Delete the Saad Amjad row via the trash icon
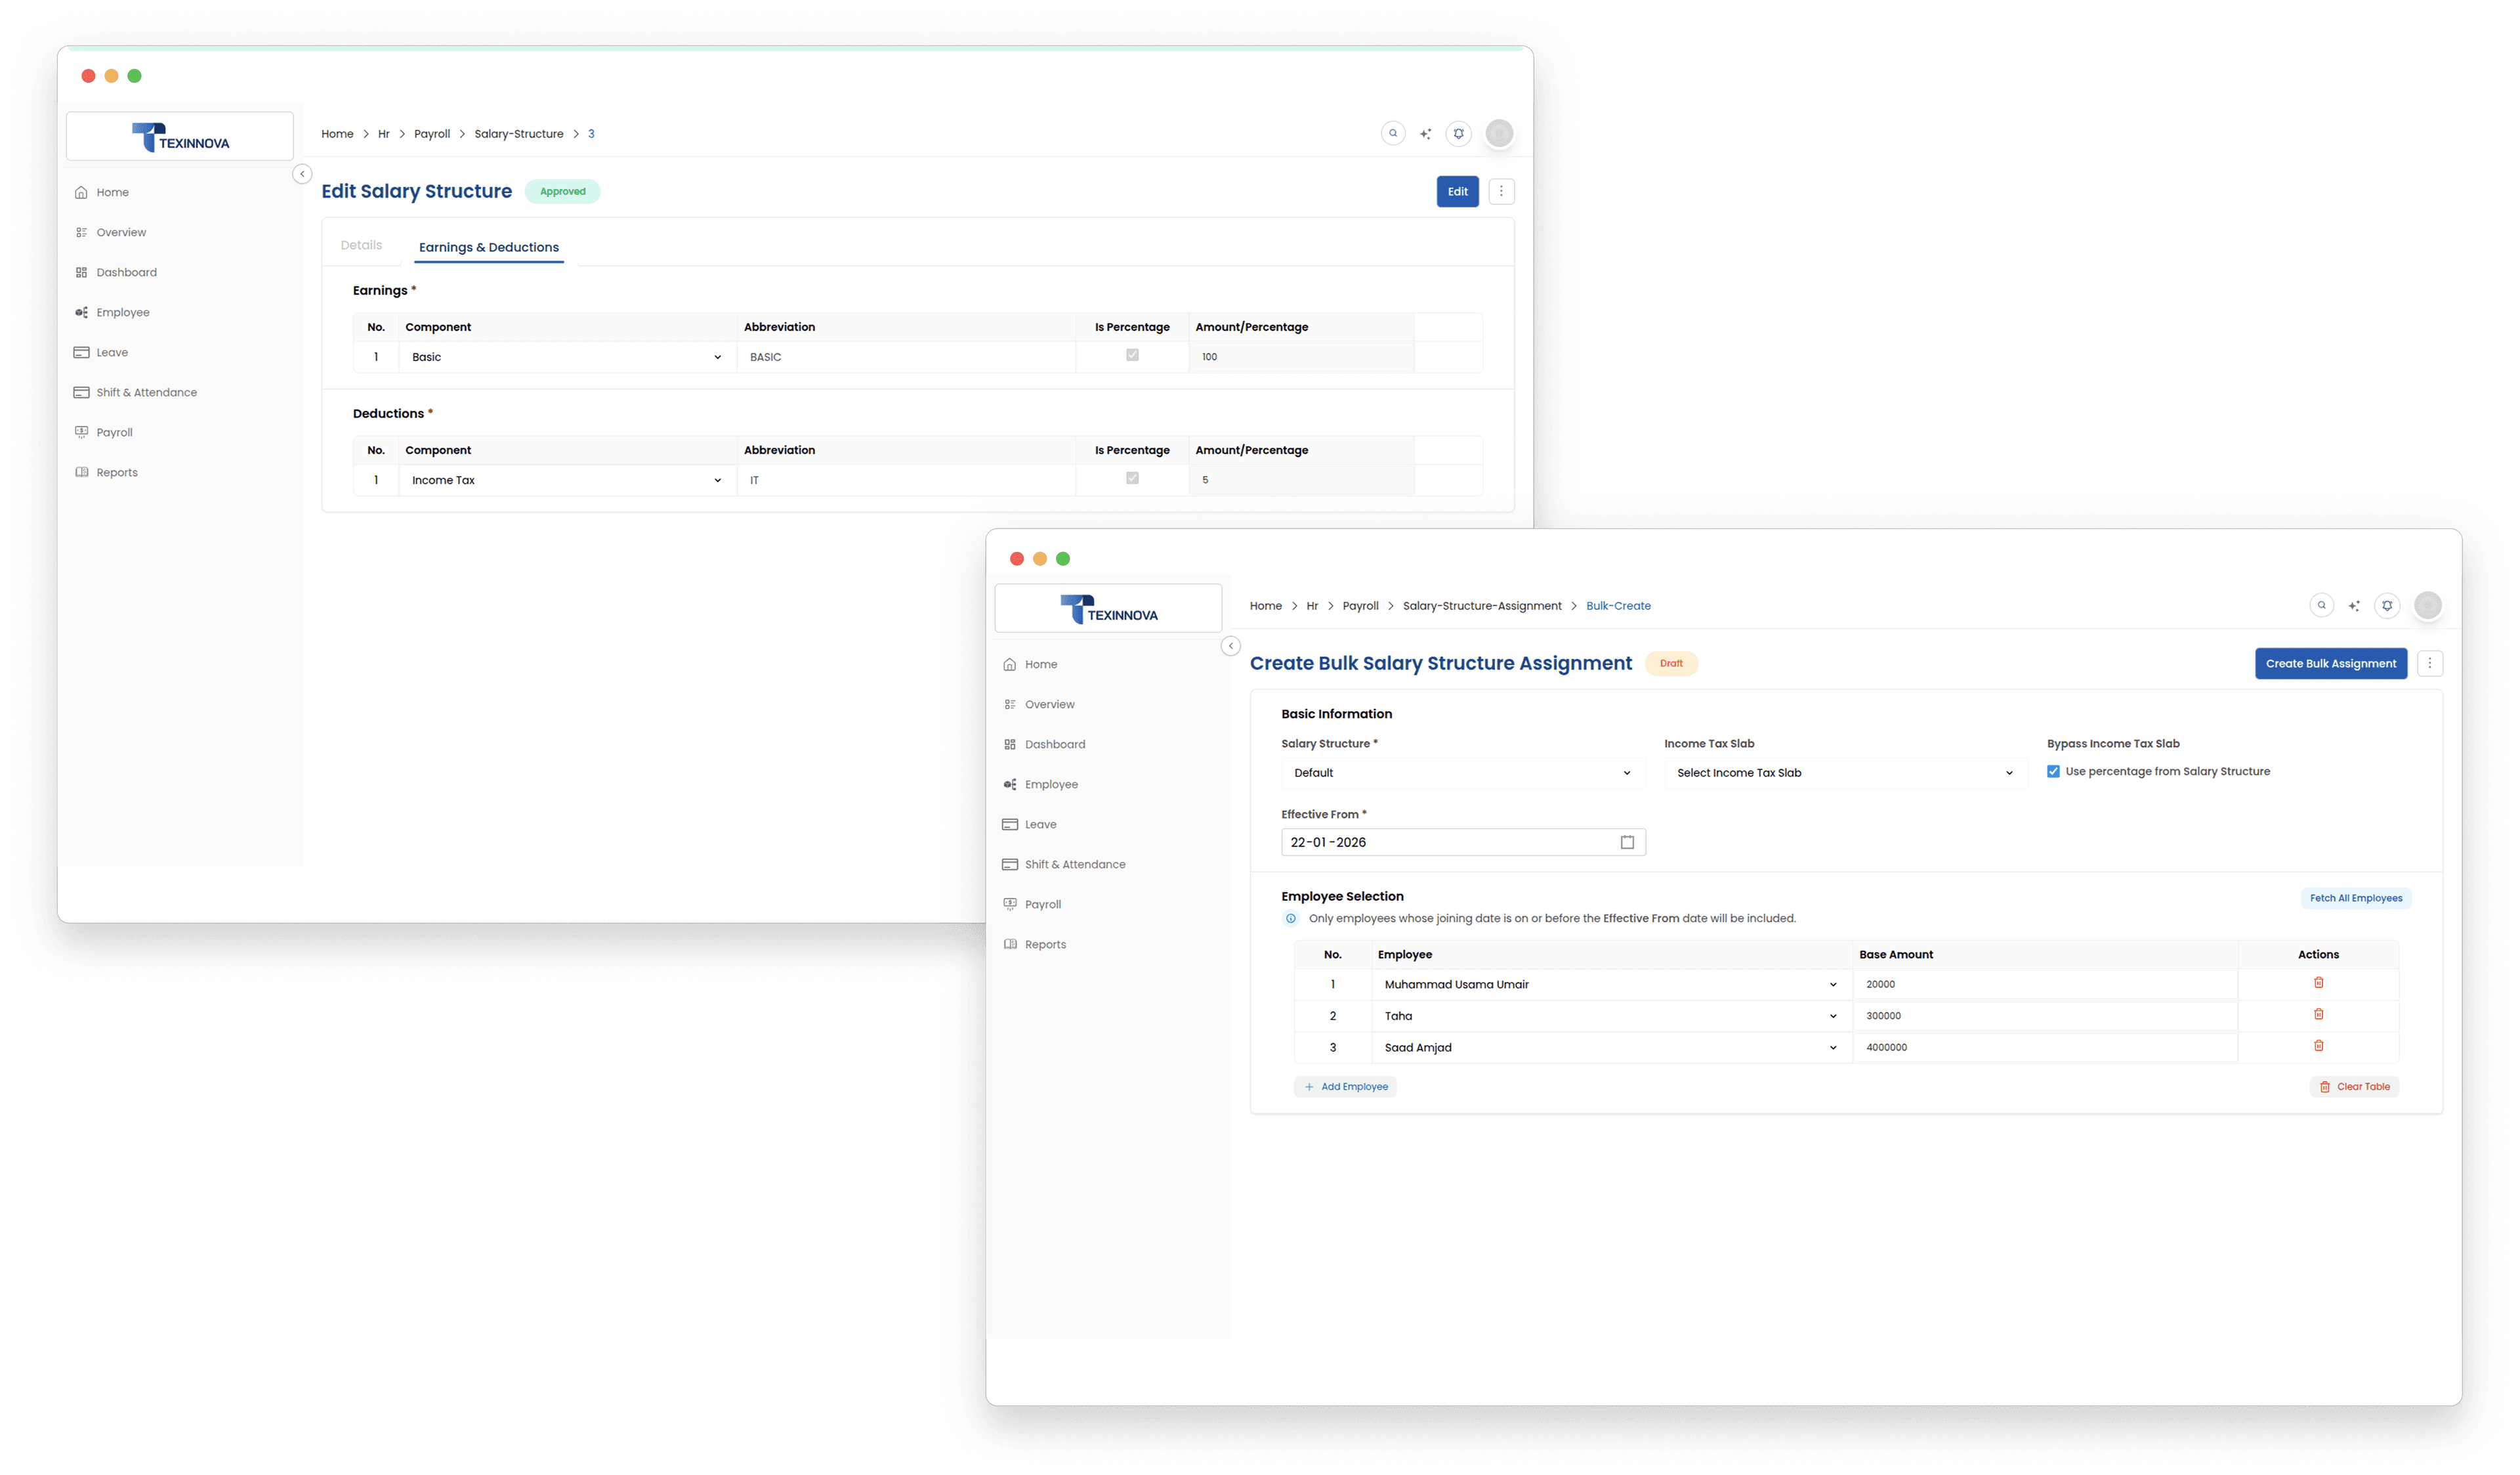 coord(2318,1046)
